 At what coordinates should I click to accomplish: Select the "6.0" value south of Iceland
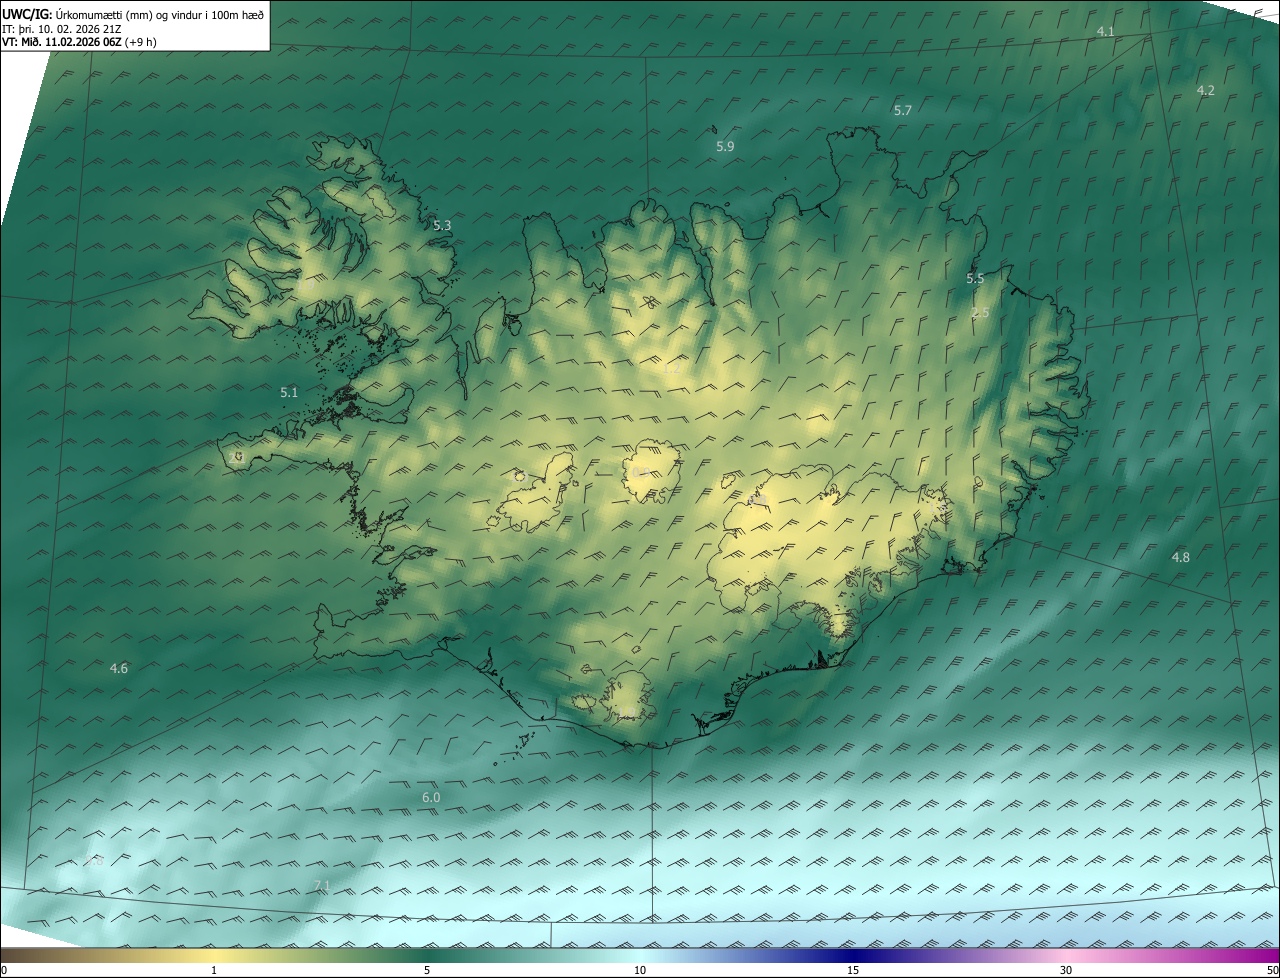tap(431, 798)
